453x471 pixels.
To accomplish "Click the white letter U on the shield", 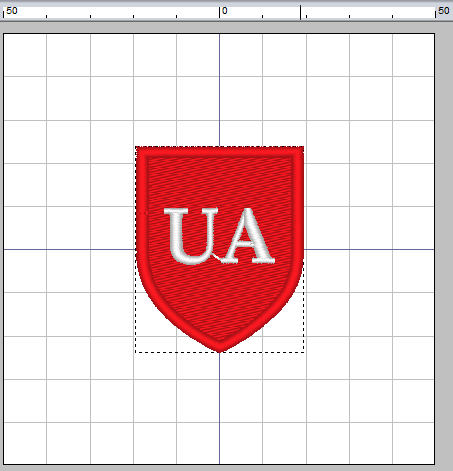I will pyautogui.click(x=191, y=236).
